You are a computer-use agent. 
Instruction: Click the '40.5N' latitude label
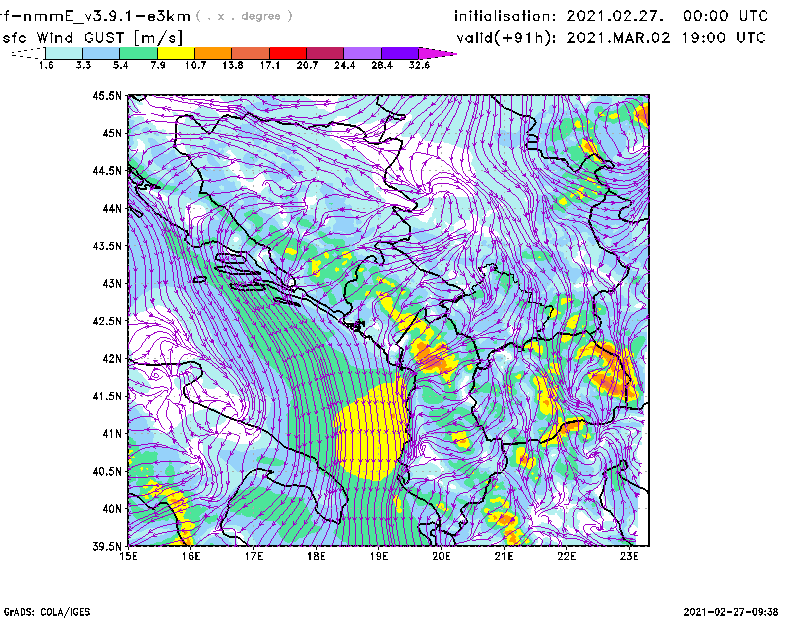107,471
